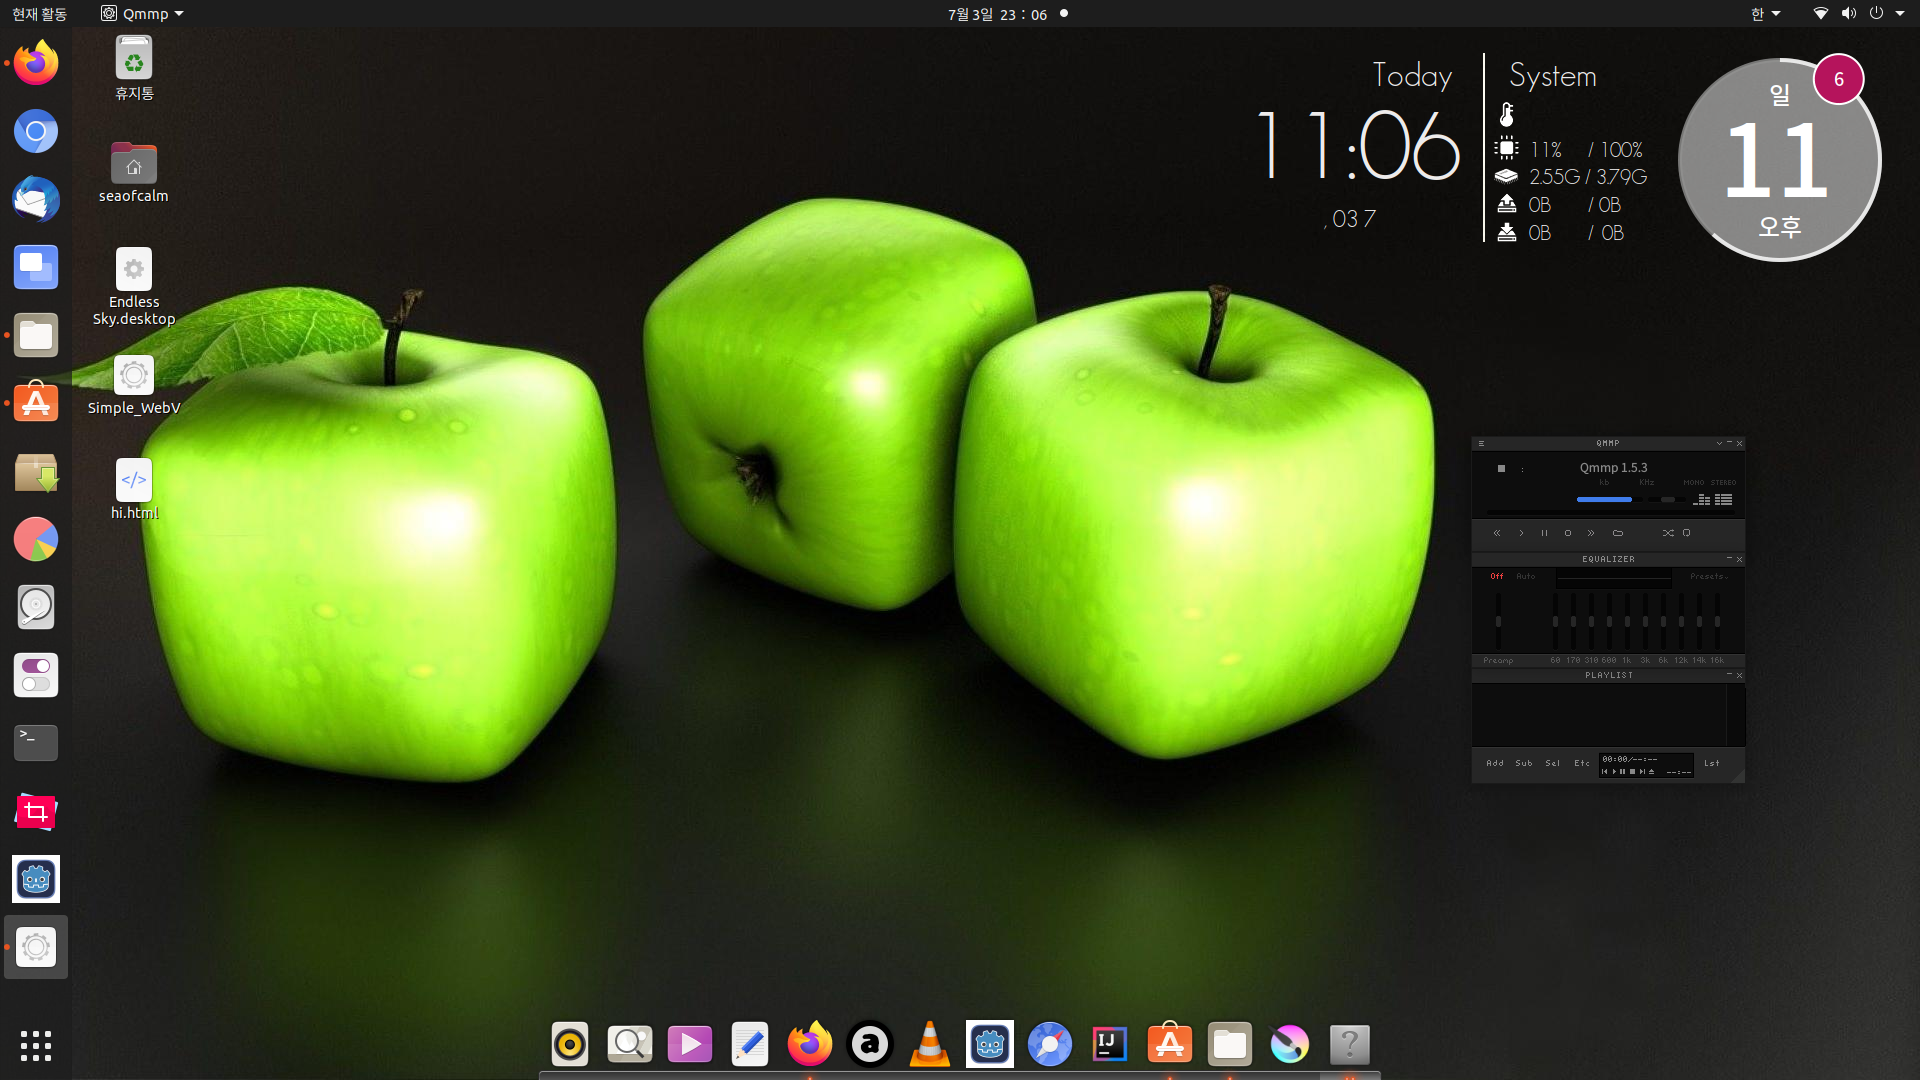Toggle shuffle mode in Qmmp
The width and height of the screenshot is (1920, 1080).
(1667, 533)
